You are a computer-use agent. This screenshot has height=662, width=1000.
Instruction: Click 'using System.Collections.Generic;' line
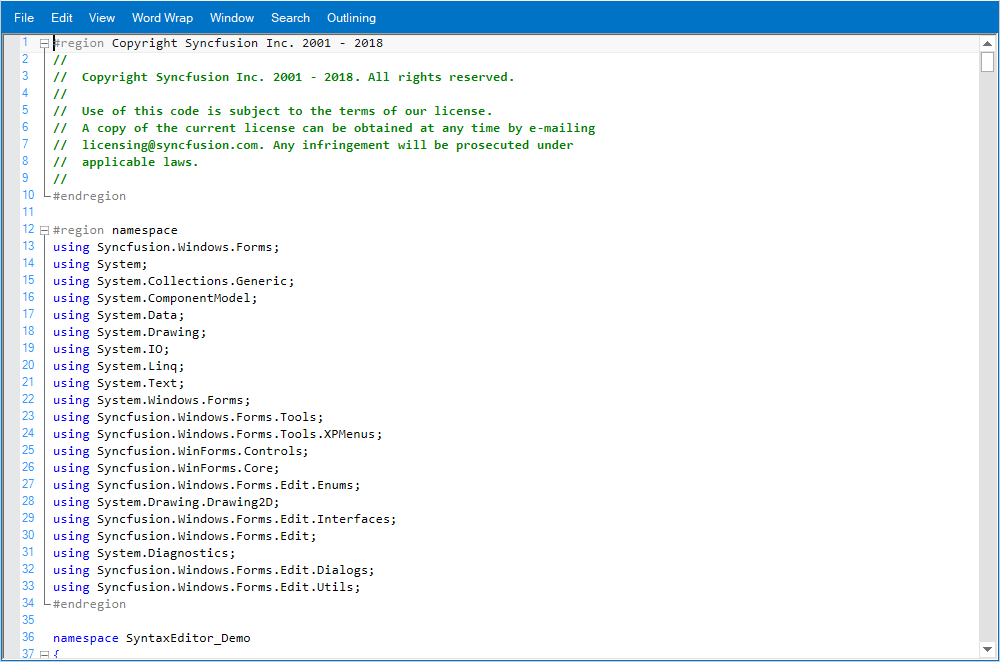pos(173,281)
